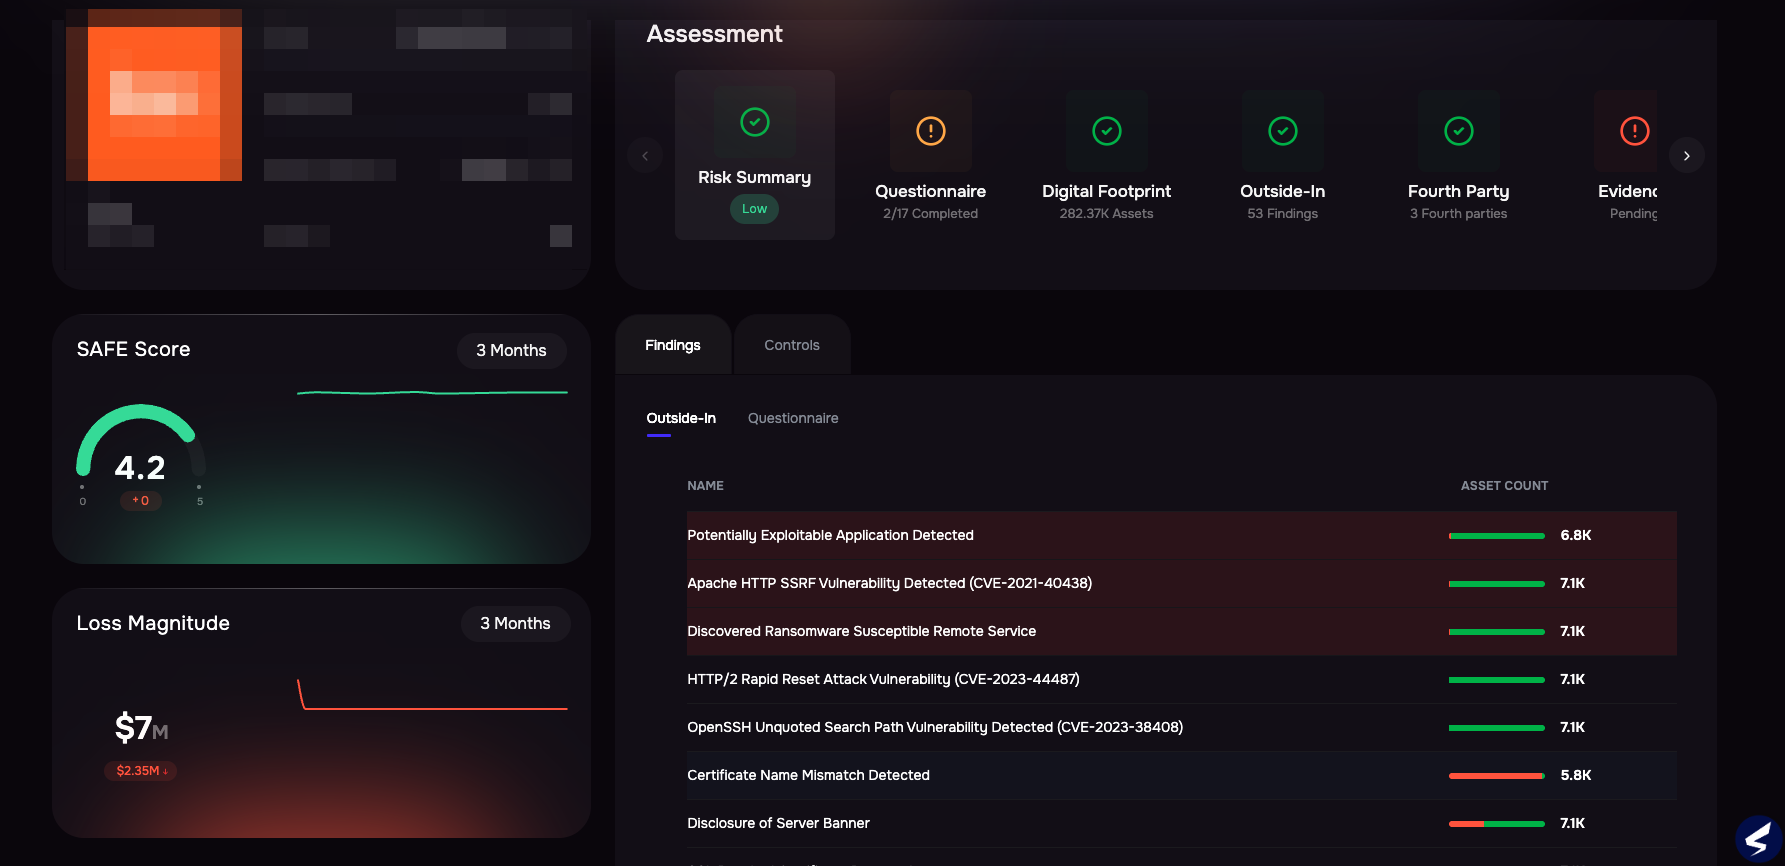This screenshot has width=1785, height=866.
Task: Click the Fourth Party check icon
Action: coord(1459,131)
